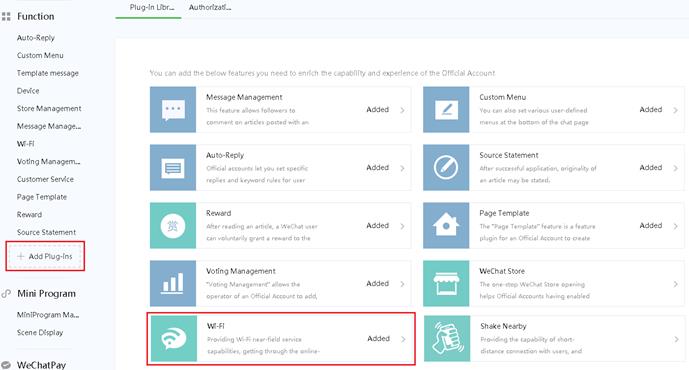Click the plus icon beside Add Plug-ins
Viewport: 689px width, 370px height.
tap(20, 256)
